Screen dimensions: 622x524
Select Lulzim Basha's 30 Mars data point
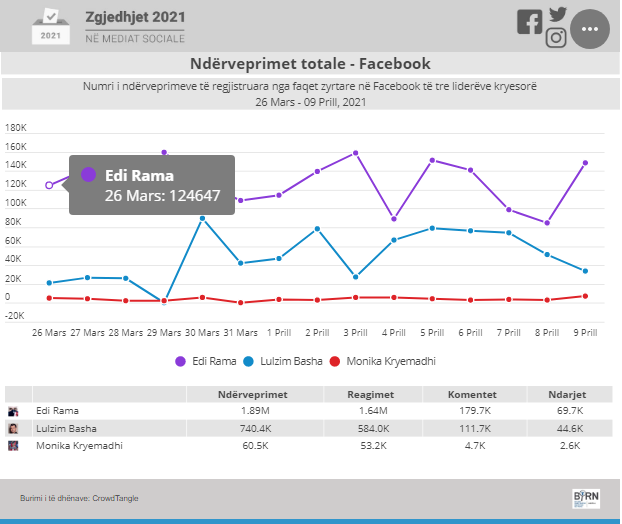pos(202,219)
